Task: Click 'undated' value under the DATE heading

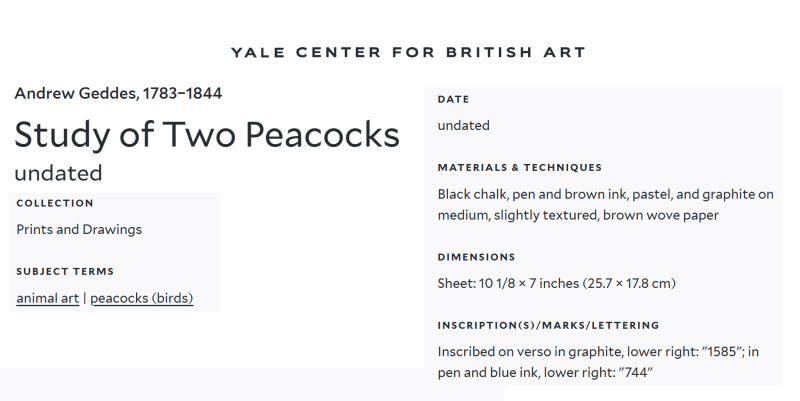Action: click(x=463, y=126)
